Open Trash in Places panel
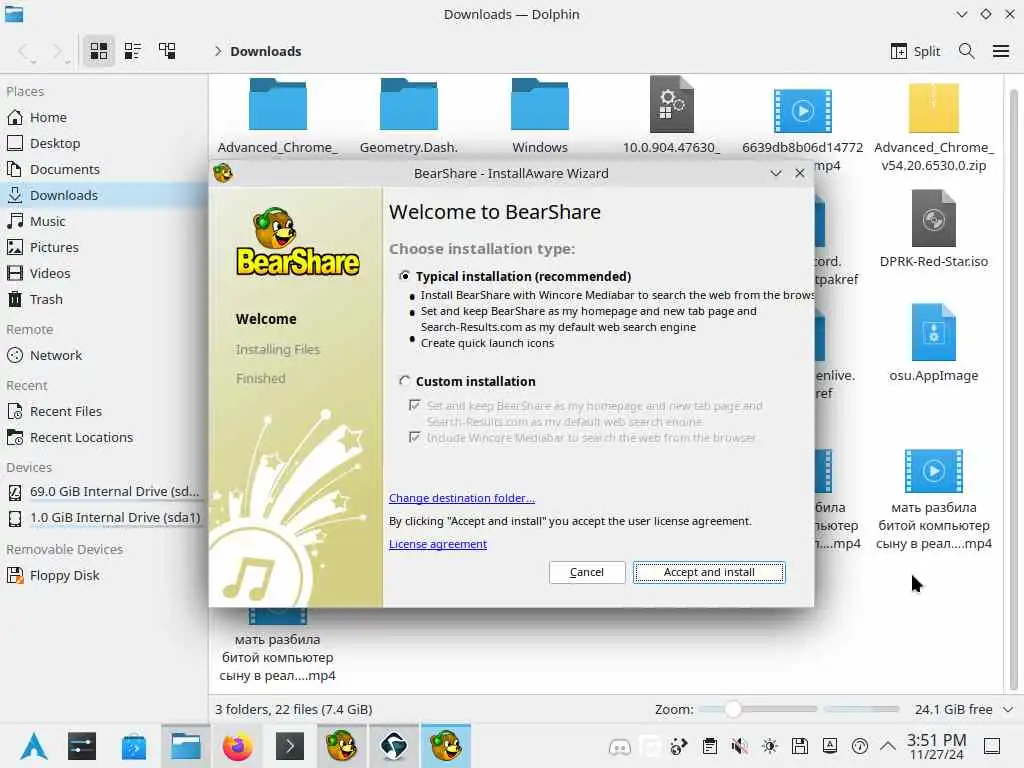Viewport: 1024px width, 768px height. click(104, 300)
